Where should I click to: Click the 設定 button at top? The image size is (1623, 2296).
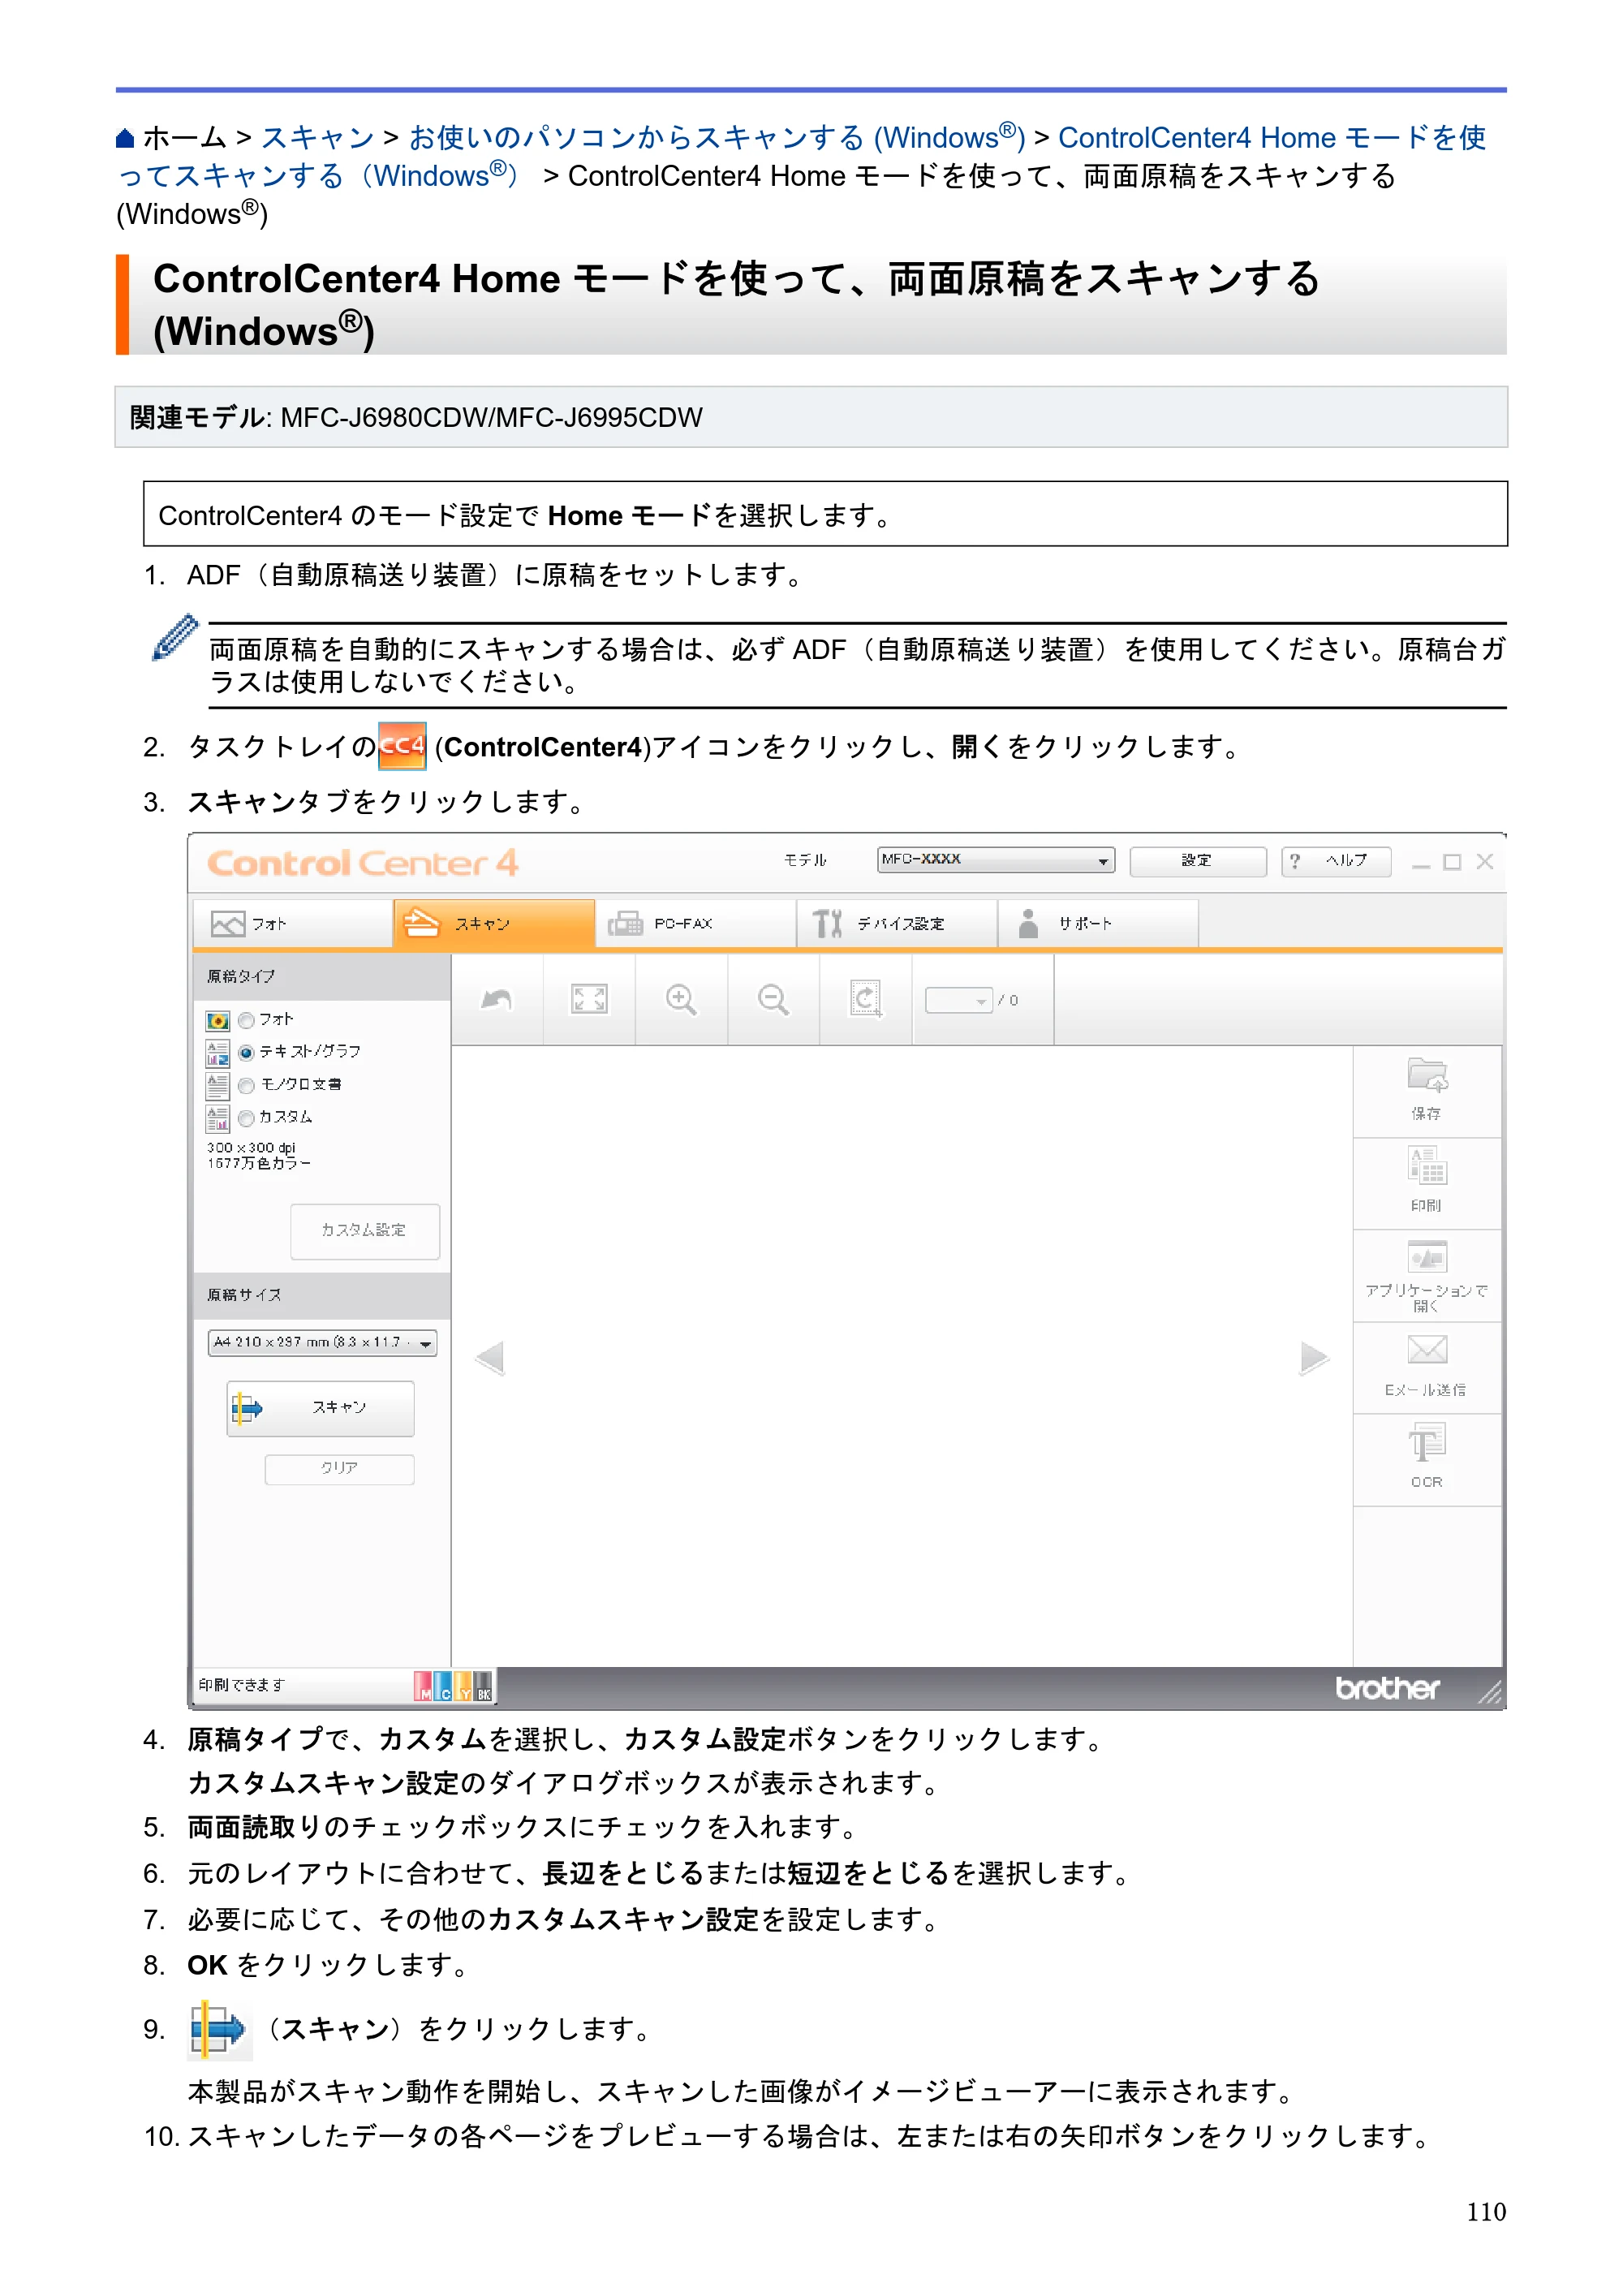(1198, 861)
